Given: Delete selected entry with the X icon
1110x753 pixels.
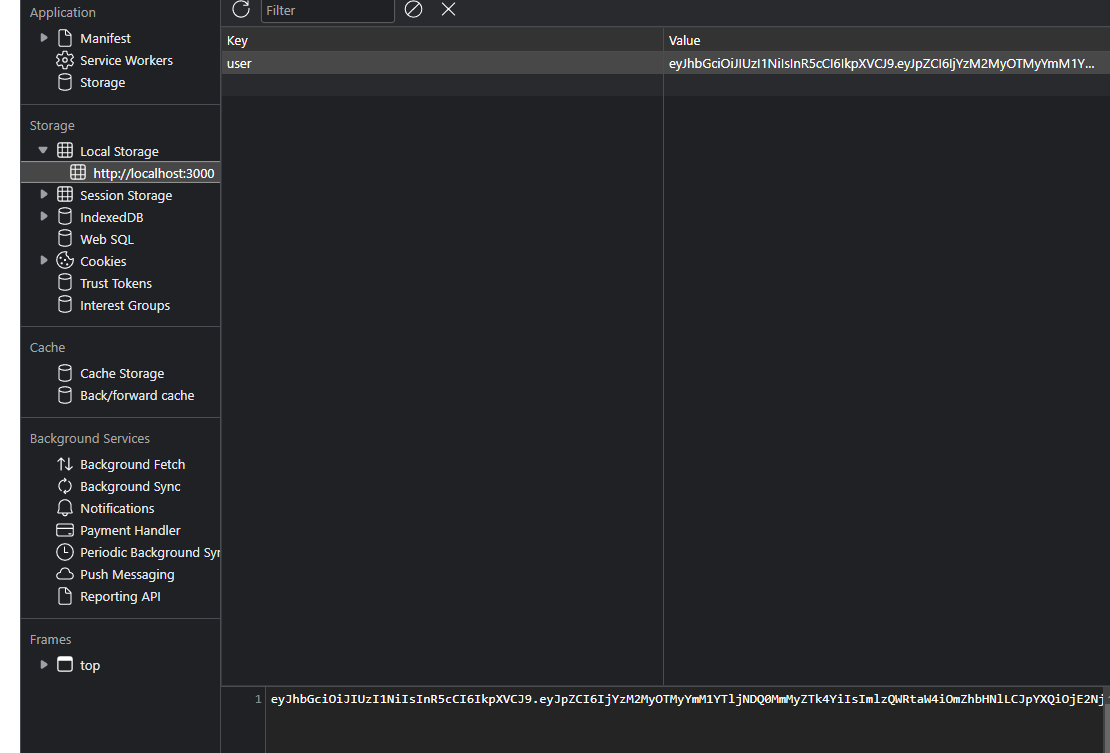Looking at the screenshot, I should point(448,9).
